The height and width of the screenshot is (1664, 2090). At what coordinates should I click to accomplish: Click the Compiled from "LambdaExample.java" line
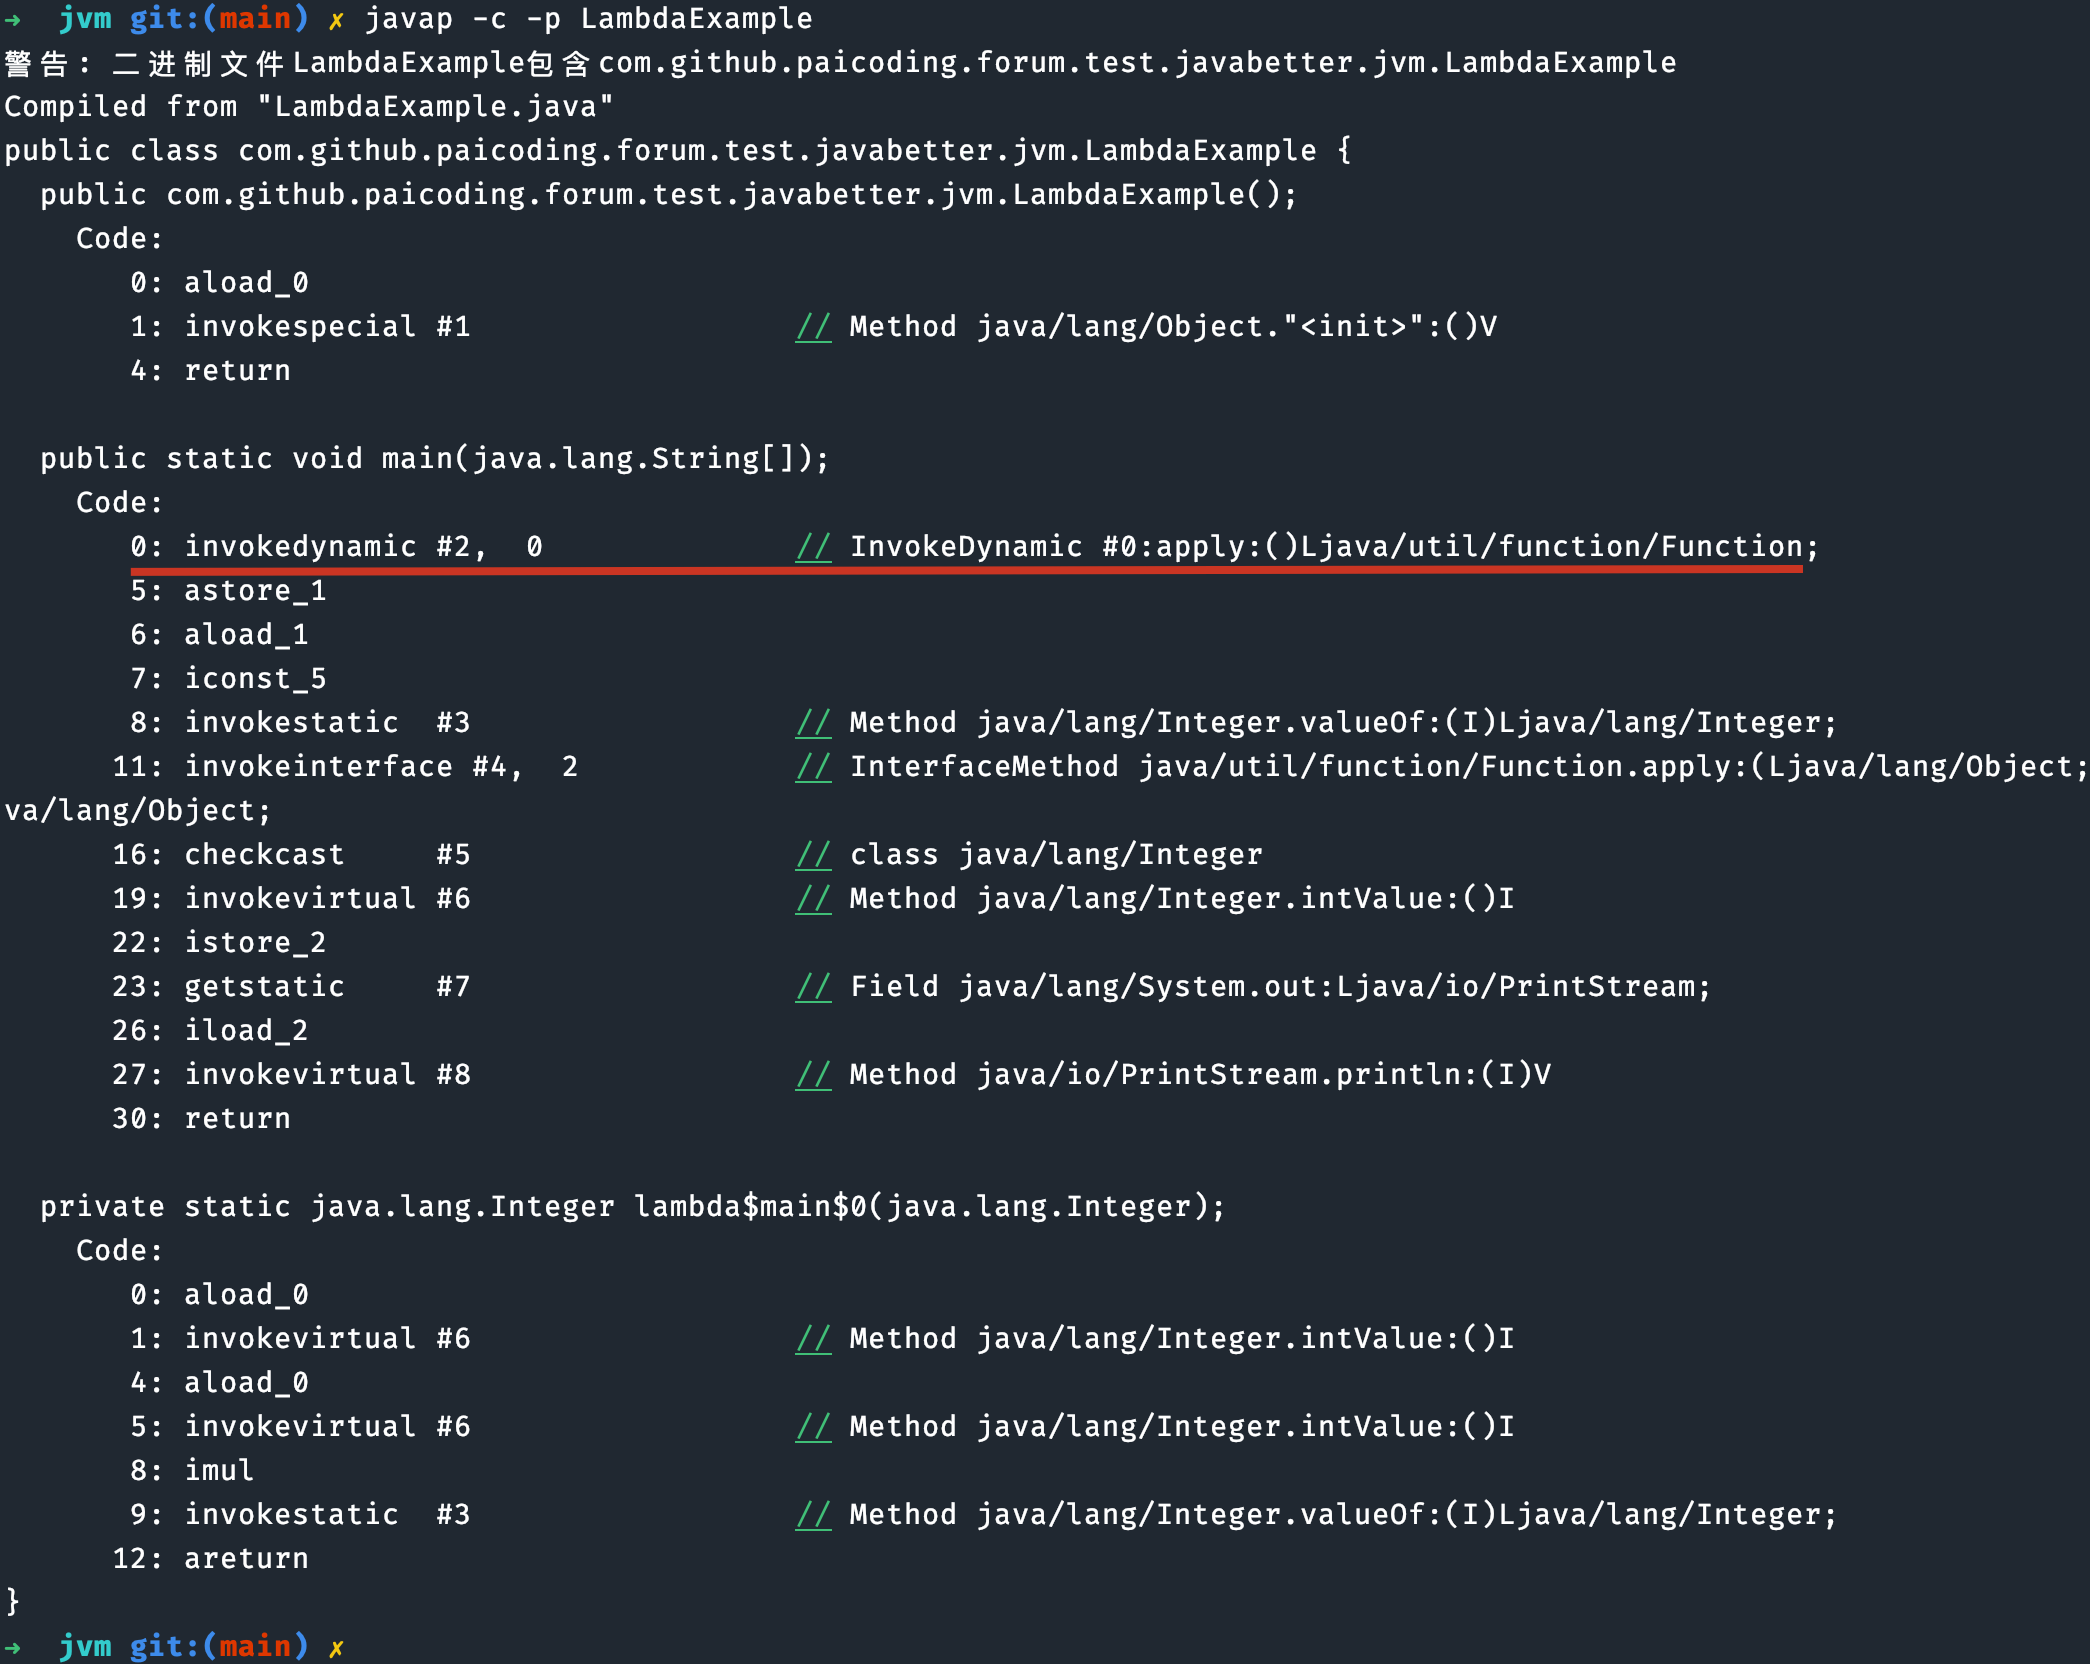308,107
